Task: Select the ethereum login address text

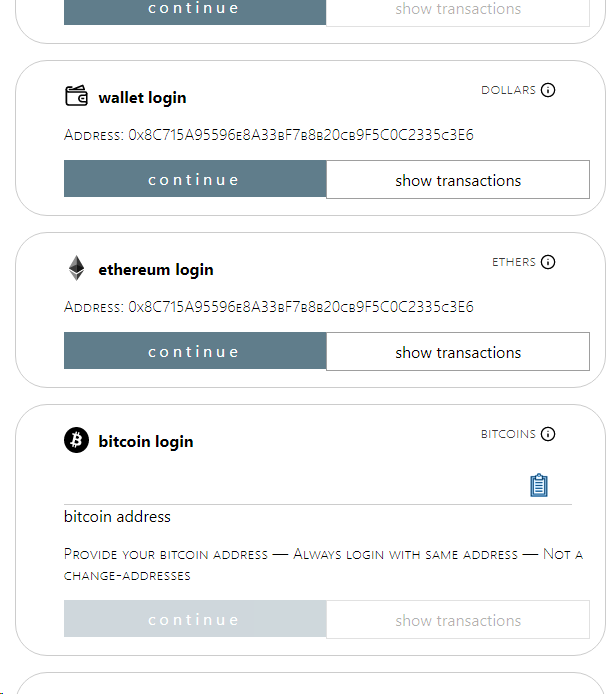Action: [x=269, y=307]
